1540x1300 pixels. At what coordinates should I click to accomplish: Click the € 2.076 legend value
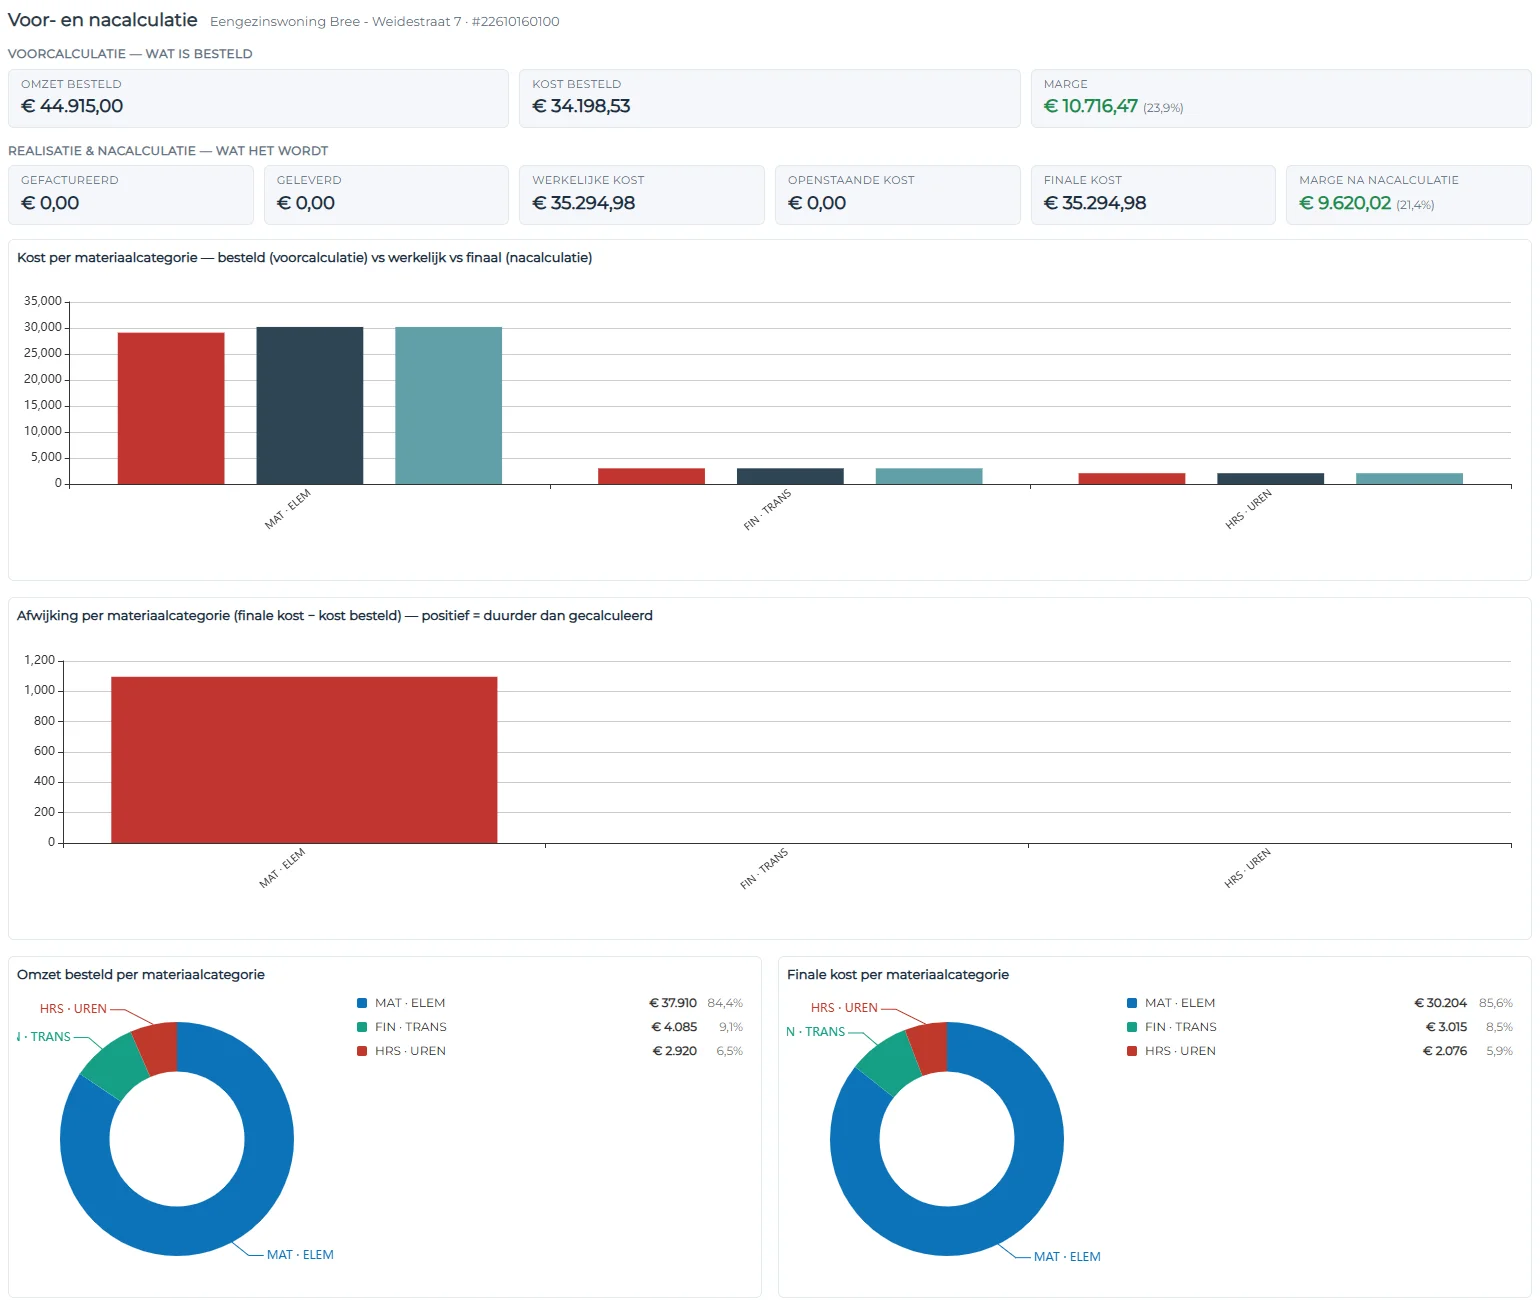click(x=1445, y=1051)
